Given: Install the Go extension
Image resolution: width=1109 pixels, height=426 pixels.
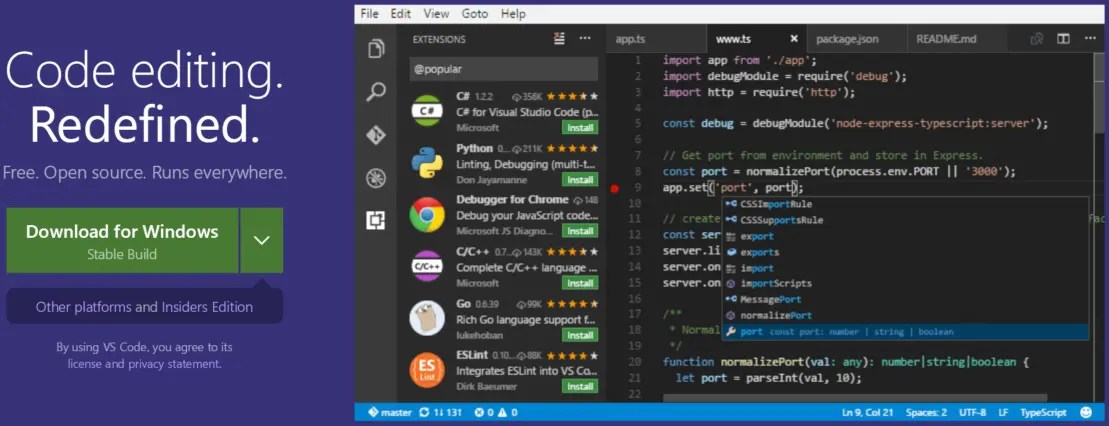Looking at the screenshot, I should [580, 335].
